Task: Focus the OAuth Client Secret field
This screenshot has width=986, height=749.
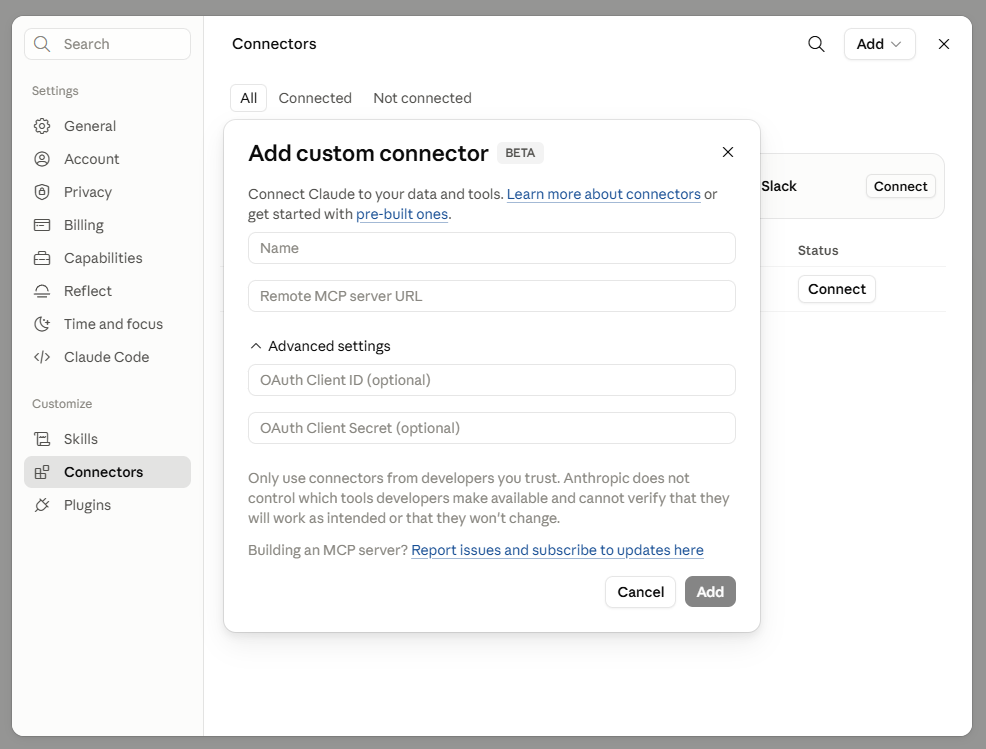Action: (492, 428)
